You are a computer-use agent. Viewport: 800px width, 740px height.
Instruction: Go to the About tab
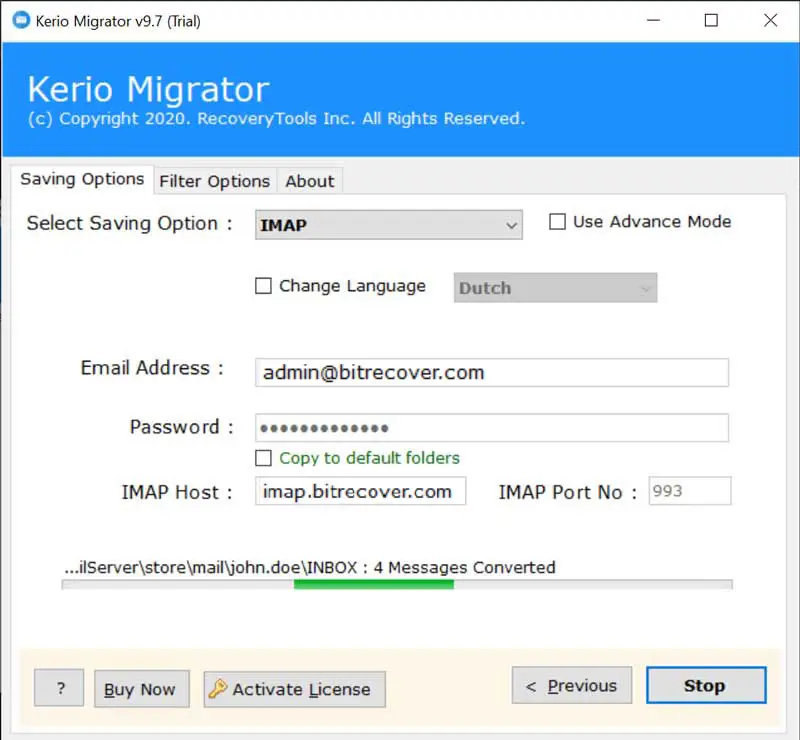click(x=310, y=181)
